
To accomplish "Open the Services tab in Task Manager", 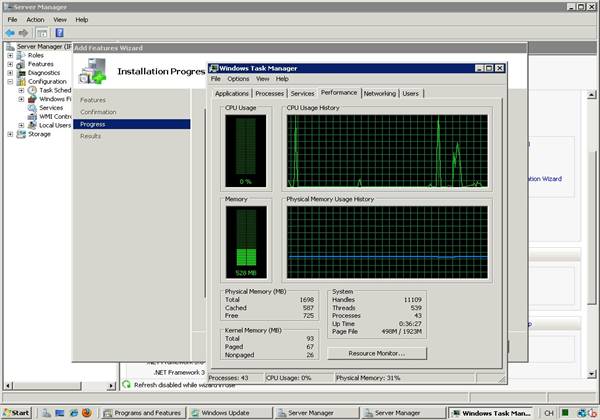I will coord(302,93).
